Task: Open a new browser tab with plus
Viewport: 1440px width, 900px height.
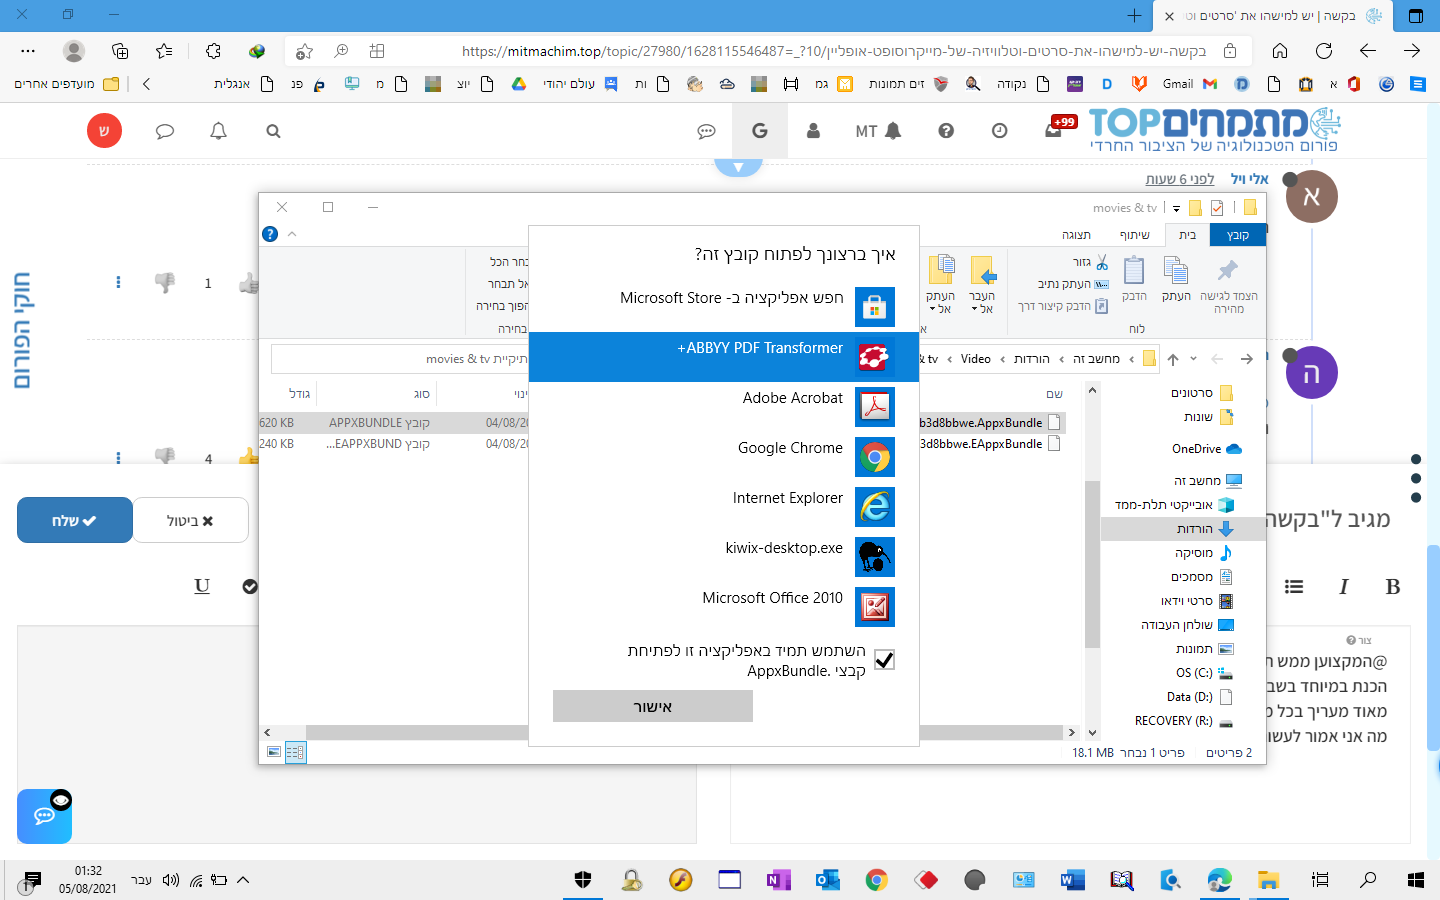Action: tap(1134, 16)
